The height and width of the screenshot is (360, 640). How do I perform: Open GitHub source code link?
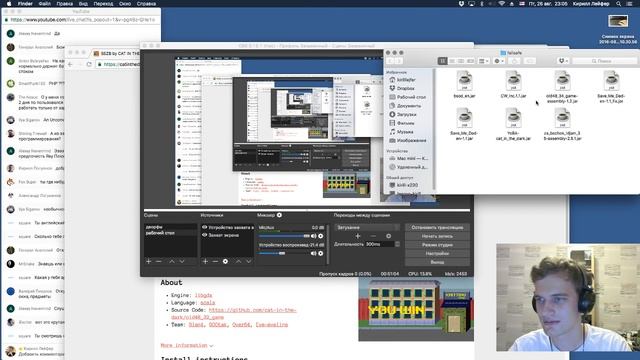[233, 313]
